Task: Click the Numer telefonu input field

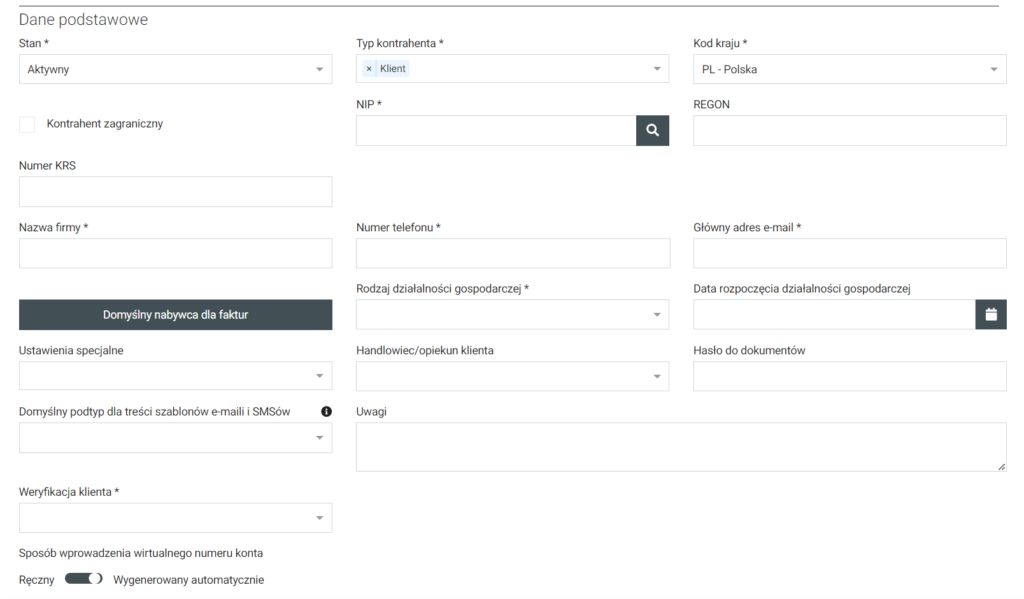Action: tap(512, 253)
